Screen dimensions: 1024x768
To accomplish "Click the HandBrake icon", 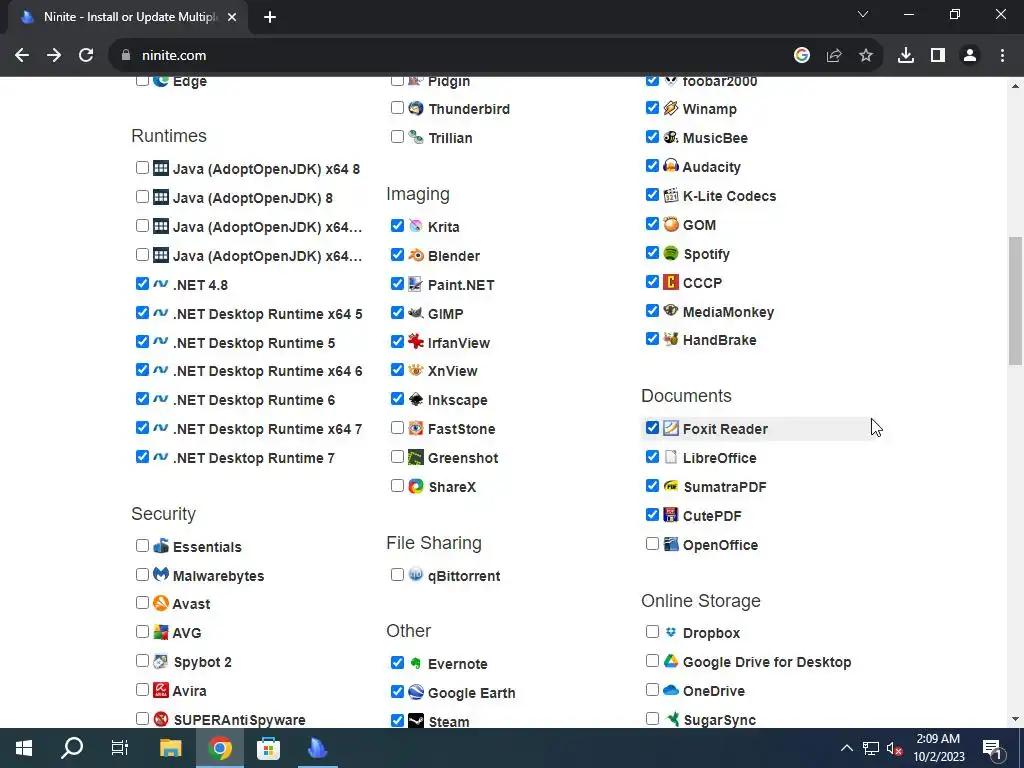I will point(671,340).
